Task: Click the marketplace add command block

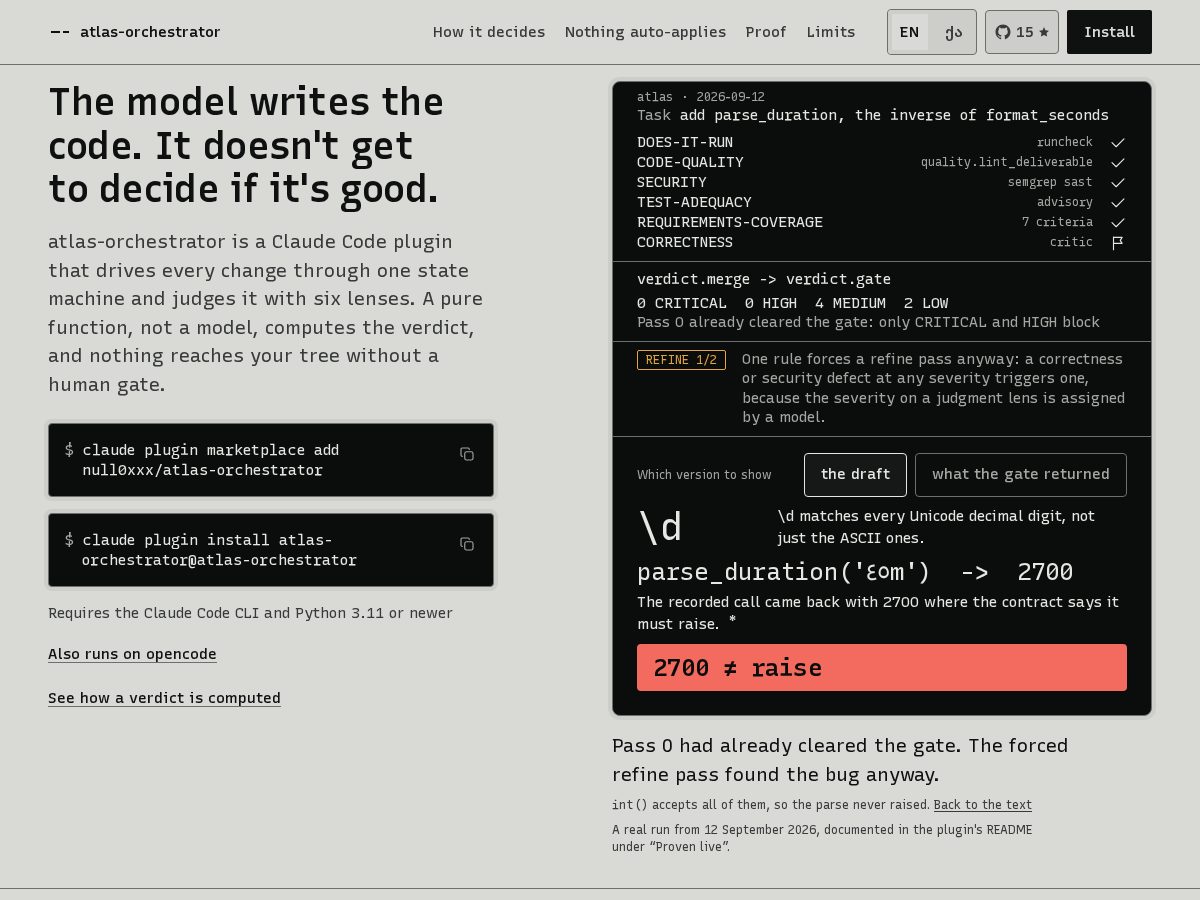Action: click(x=271, y=460)
